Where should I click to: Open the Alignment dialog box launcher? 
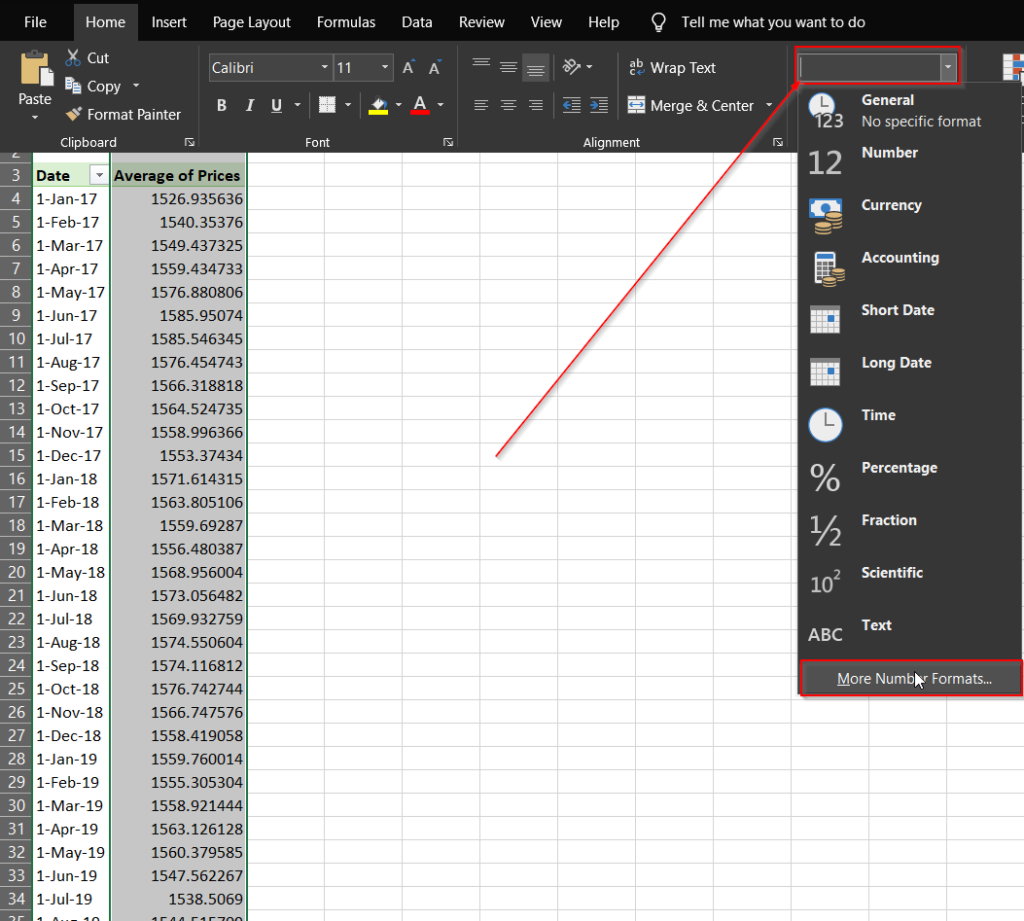pos(779,142)
